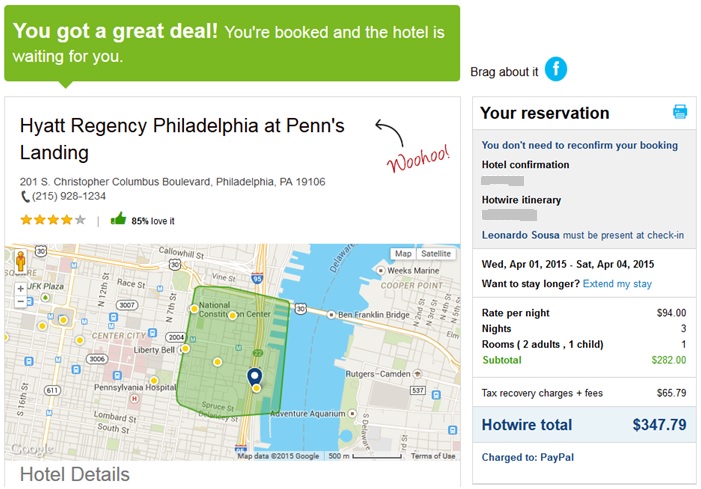
Task: Click the Liberty Bell yellow map marker
Action: point(185,349)
